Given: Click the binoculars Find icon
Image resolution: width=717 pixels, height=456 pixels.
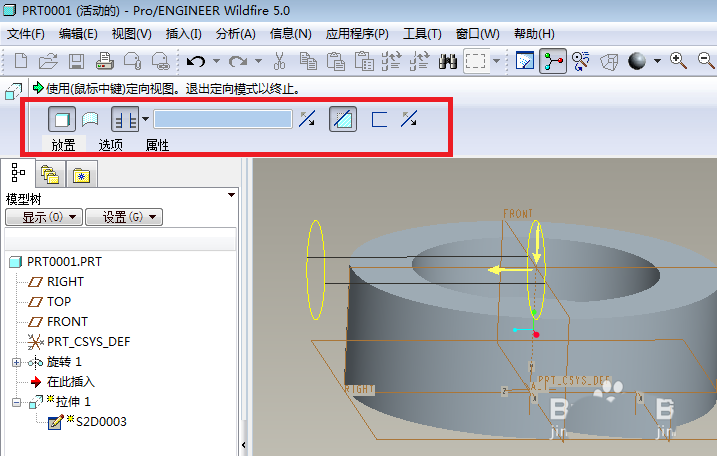Looking at the screenshot, I should click(x=448, y=61).
